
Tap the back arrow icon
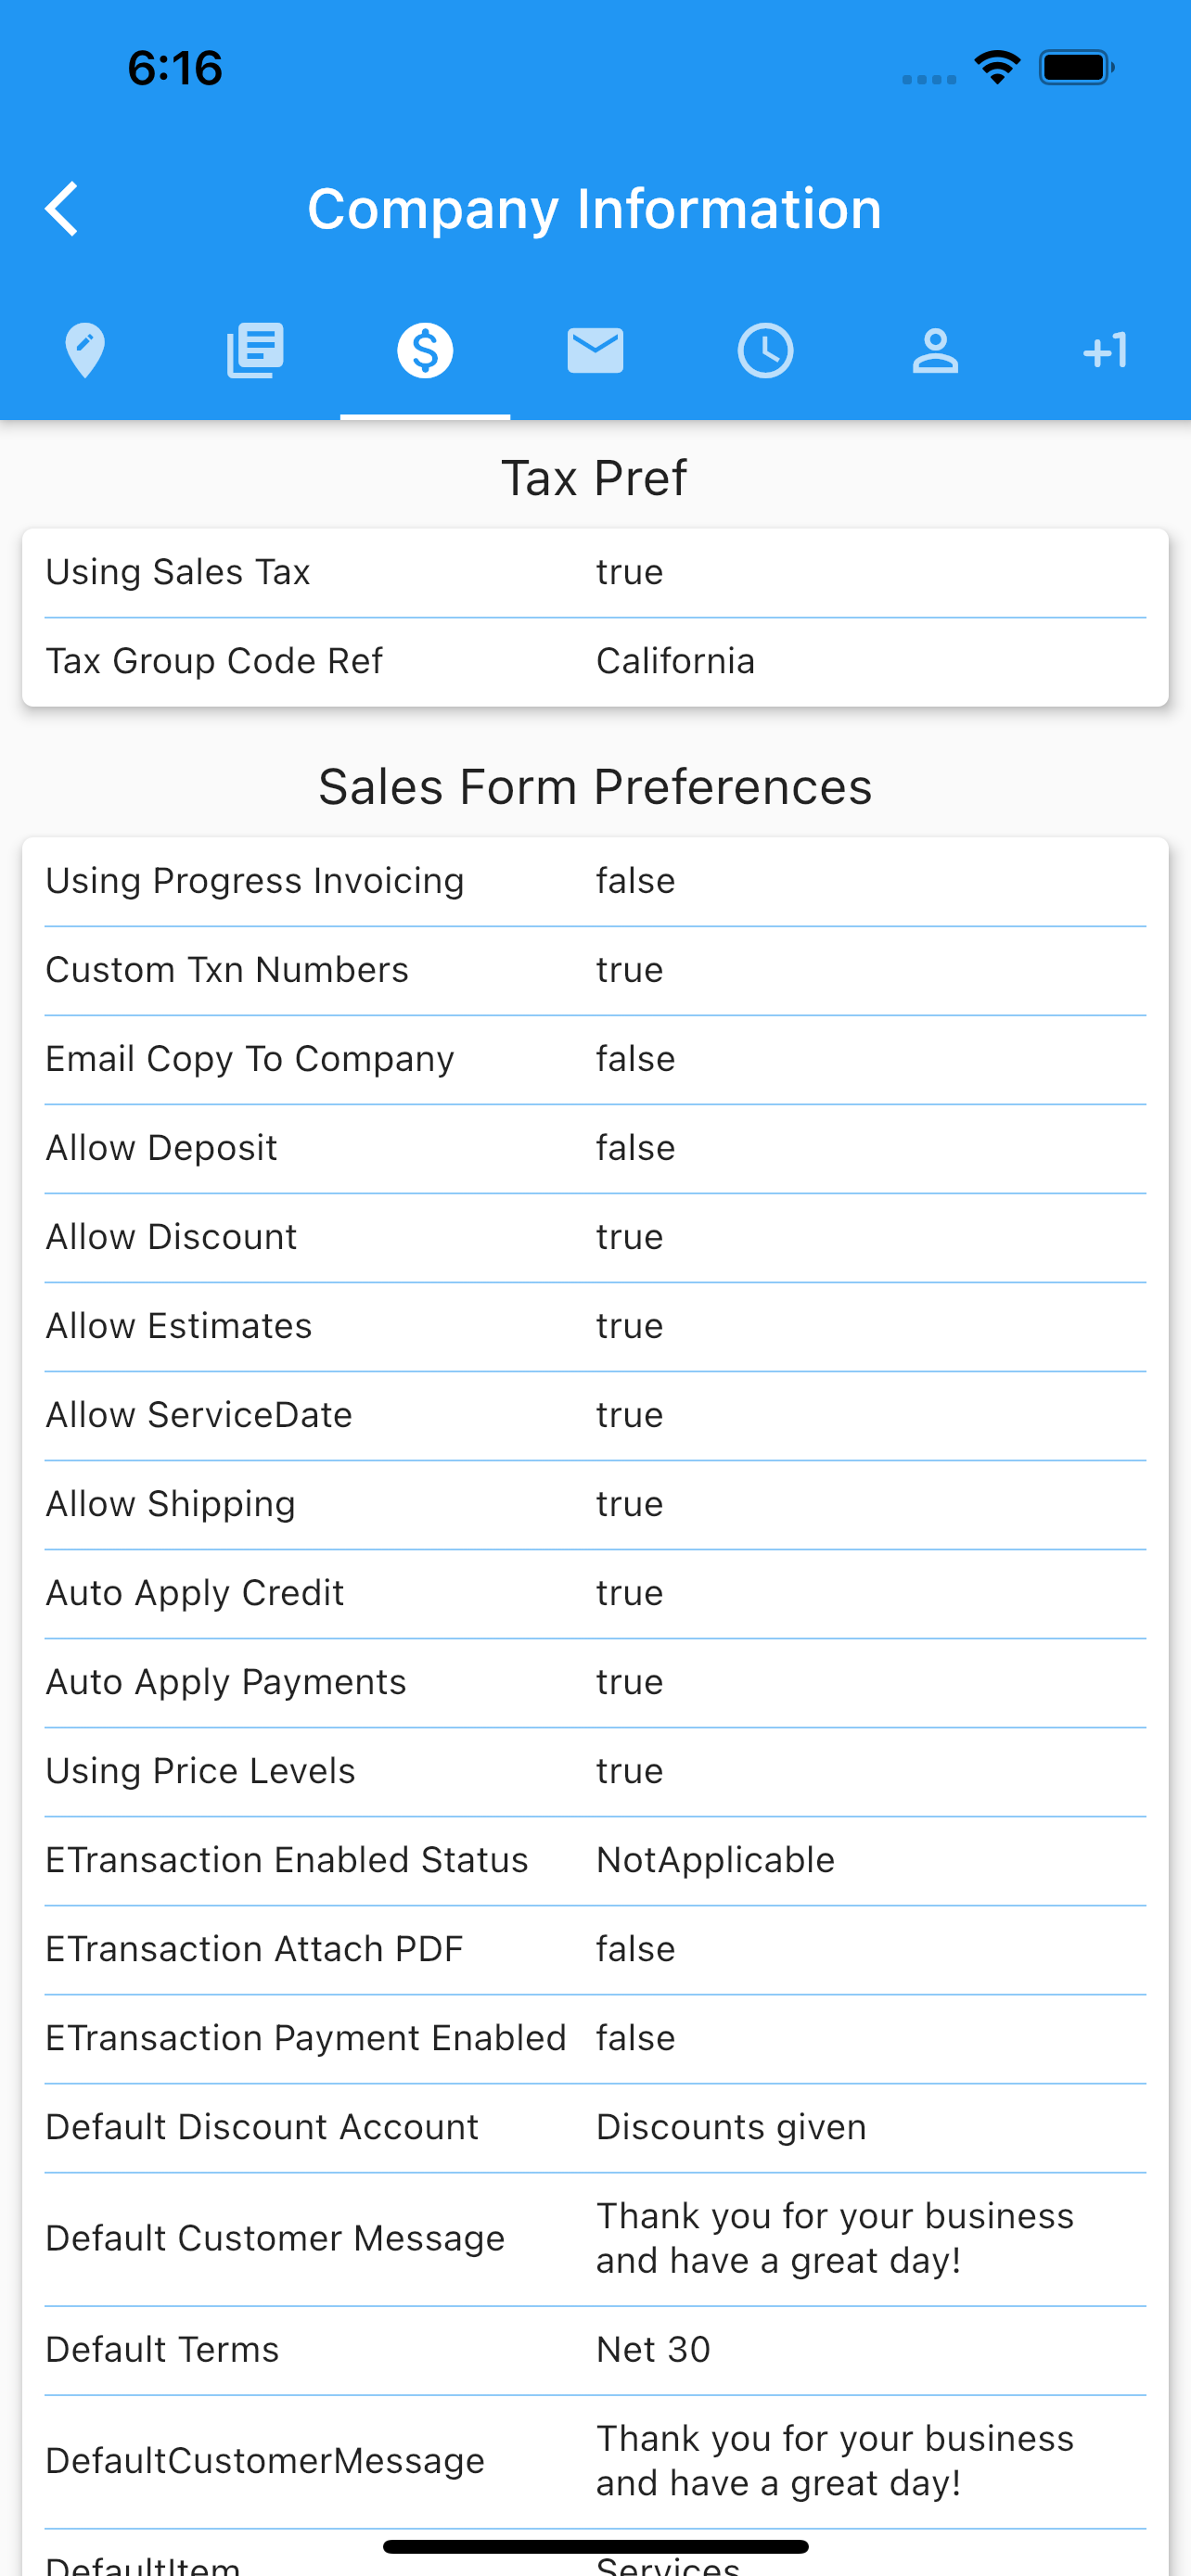point(62,209)
